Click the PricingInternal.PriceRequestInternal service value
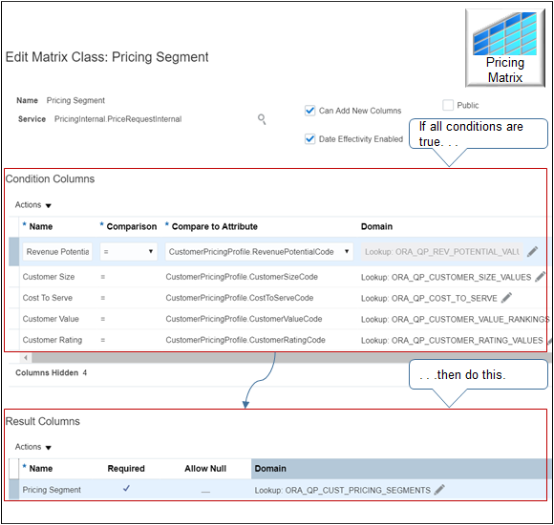Screen dimensions: 554x525 [x=118, y=119]
